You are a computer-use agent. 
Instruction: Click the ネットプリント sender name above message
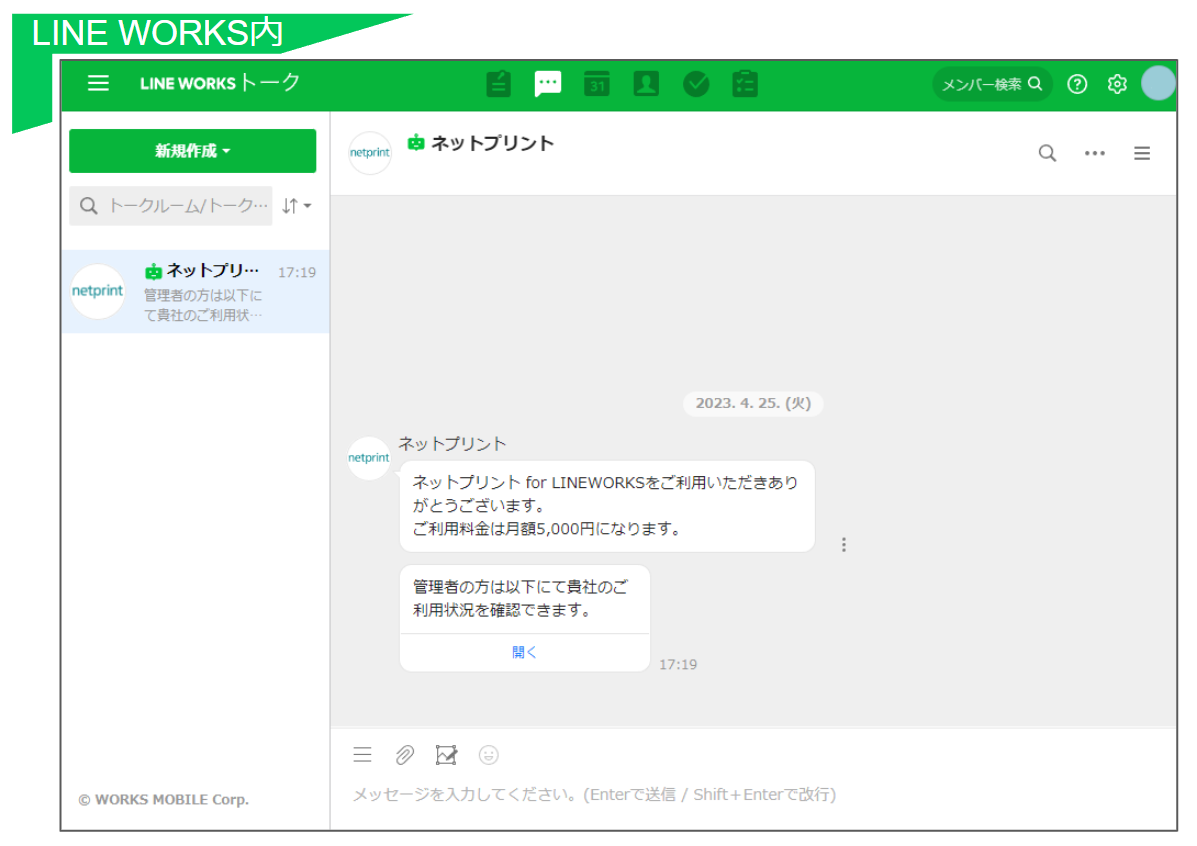pos(452,444)
